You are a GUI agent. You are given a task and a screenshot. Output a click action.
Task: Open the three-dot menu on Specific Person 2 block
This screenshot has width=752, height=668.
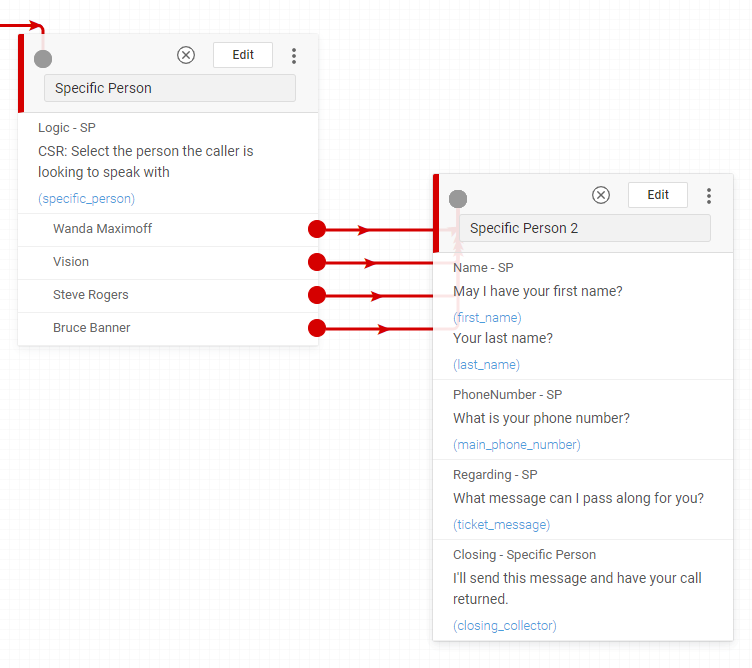708,196
